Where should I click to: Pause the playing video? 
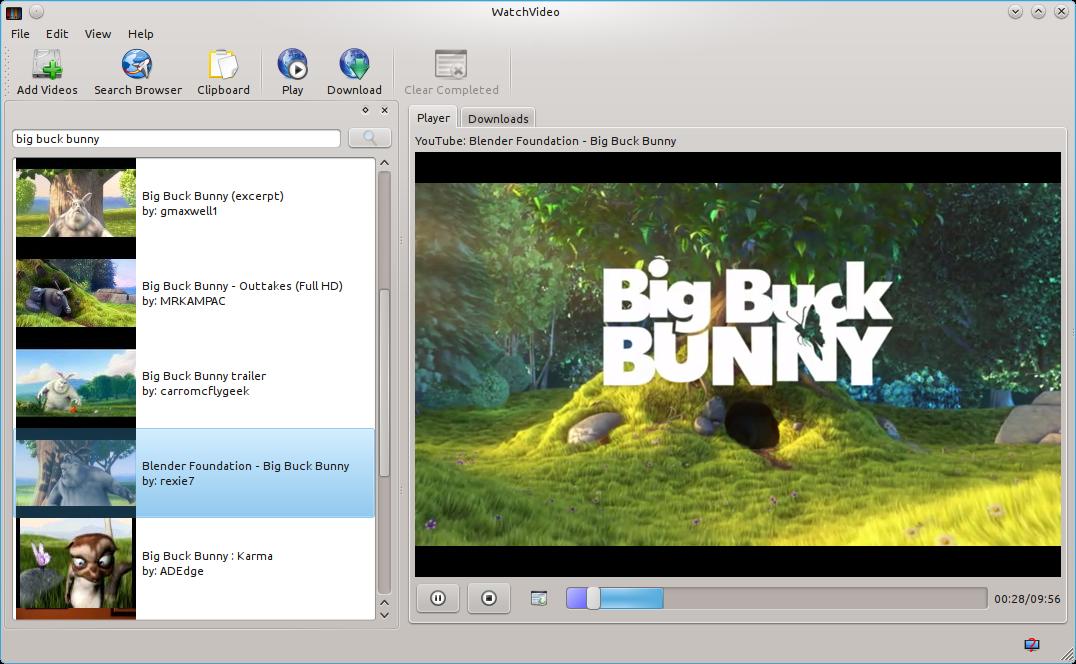click(x=438, y=598)
